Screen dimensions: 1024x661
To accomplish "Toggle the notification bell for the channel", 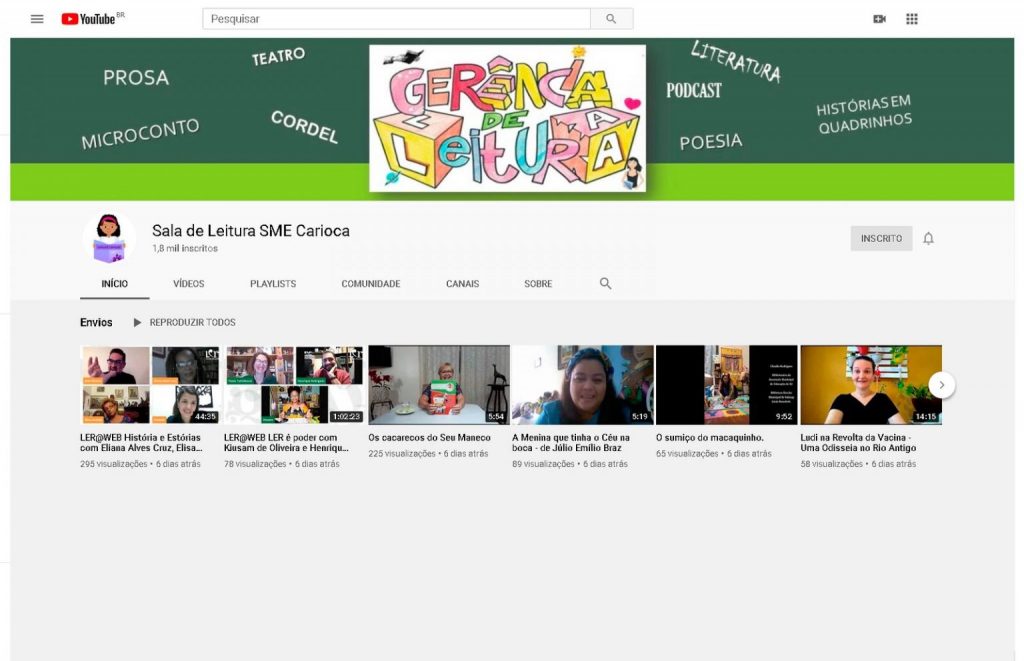I will (928, 238).
